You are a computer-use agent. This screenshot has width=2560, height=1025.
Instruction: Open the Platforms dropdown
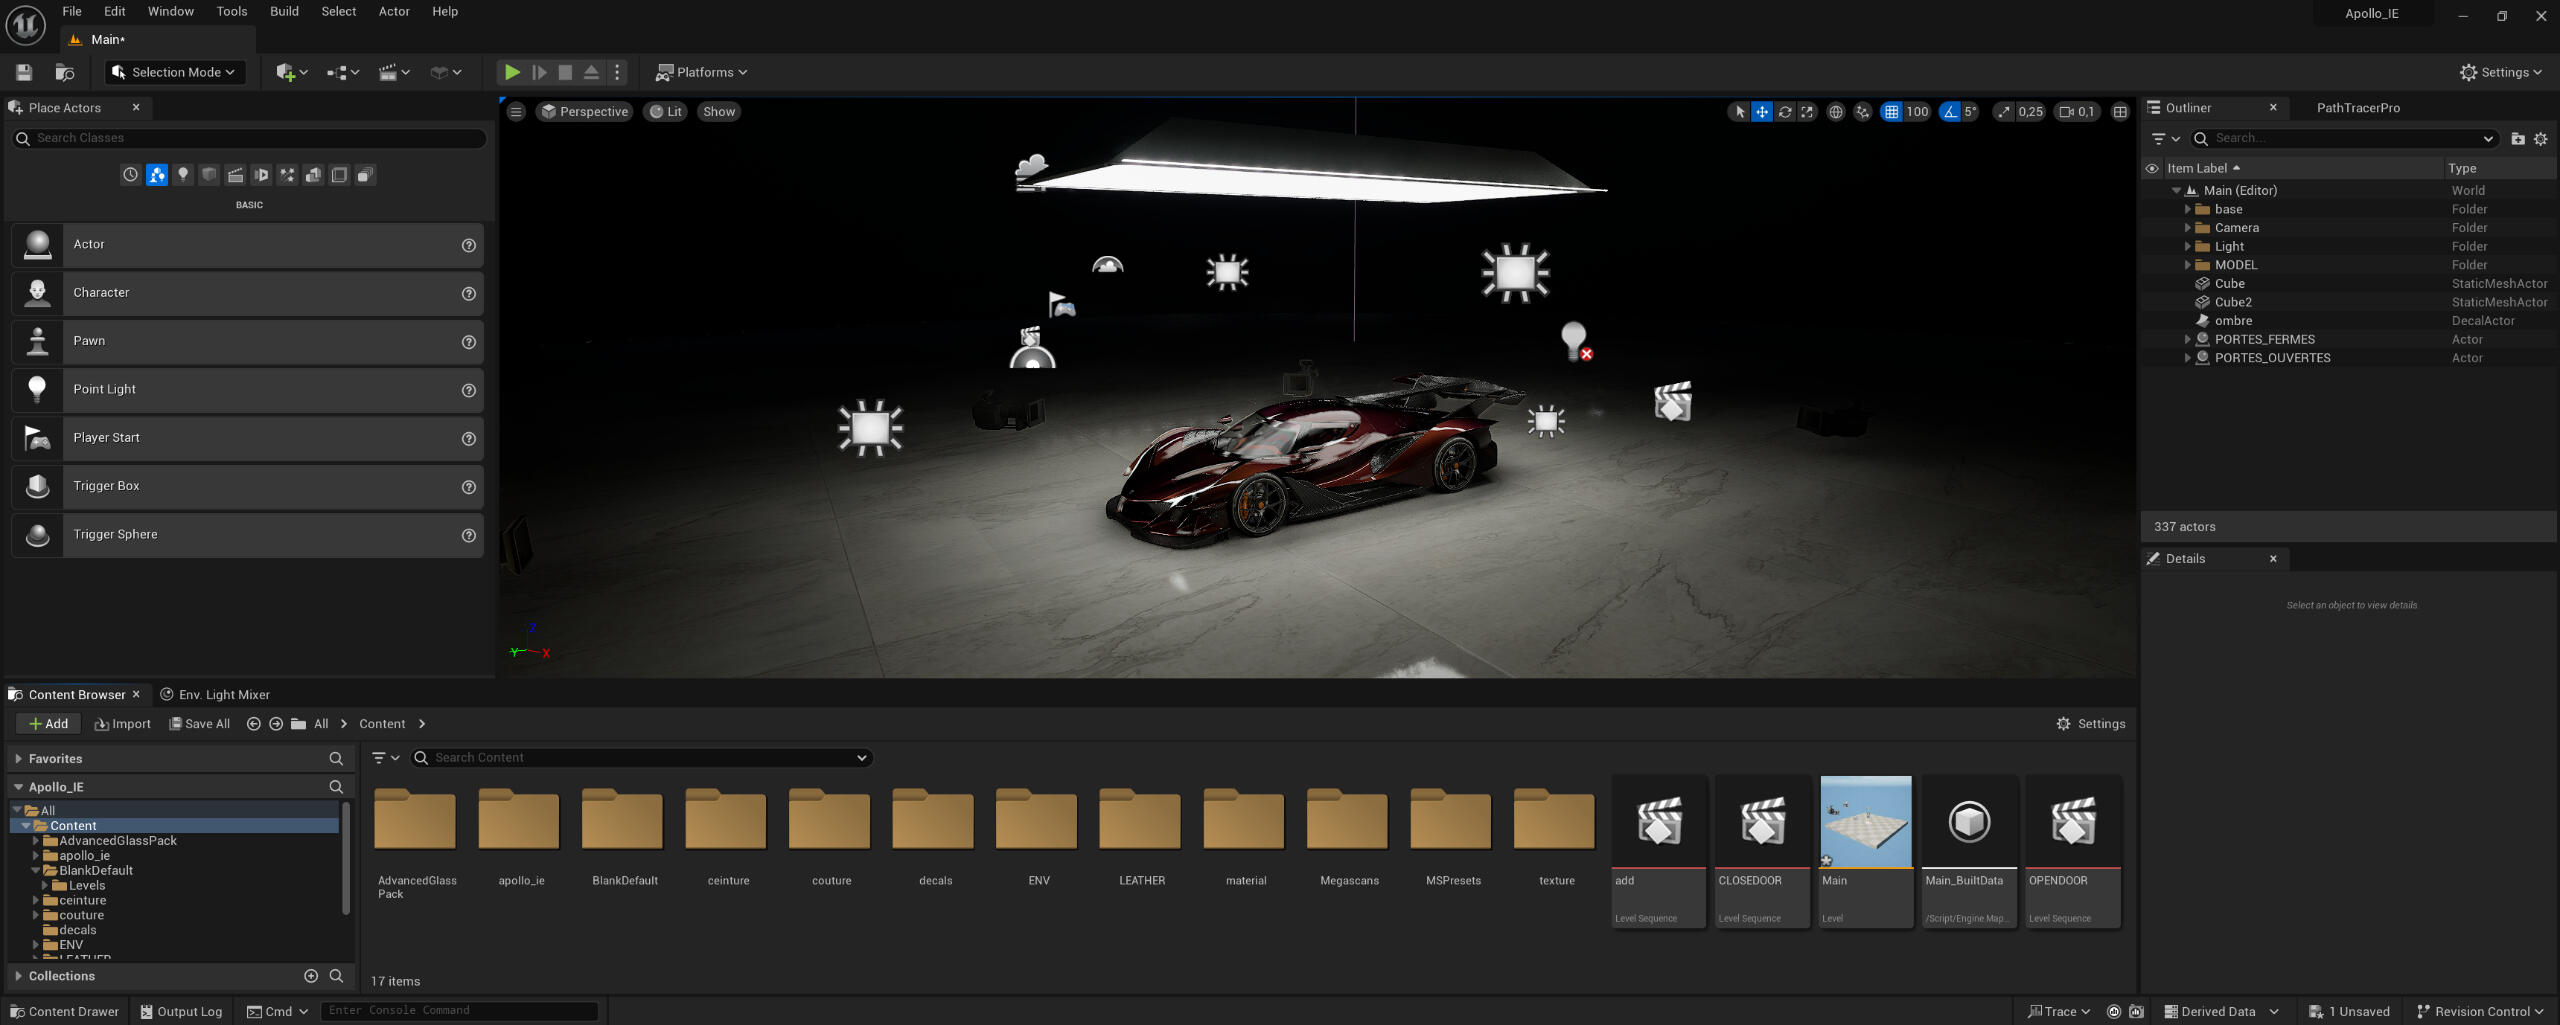pos(701,72)
